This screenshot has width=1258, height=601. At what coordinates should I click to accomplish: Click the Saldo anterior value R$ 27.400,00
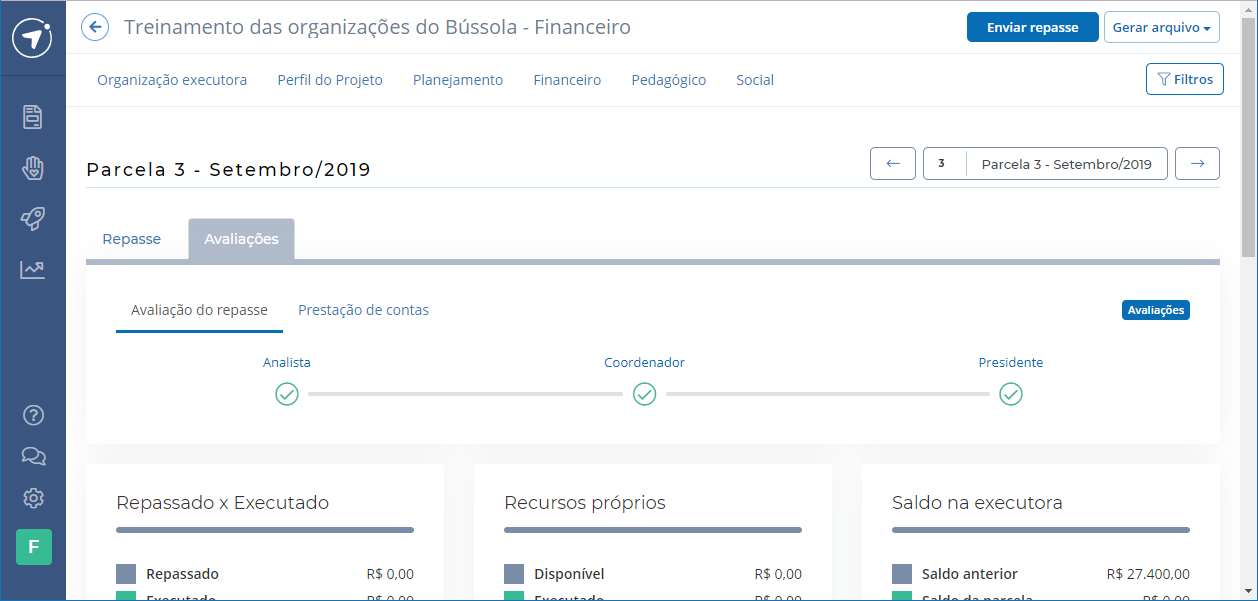pyautogui.click(x=1148, y=574)
